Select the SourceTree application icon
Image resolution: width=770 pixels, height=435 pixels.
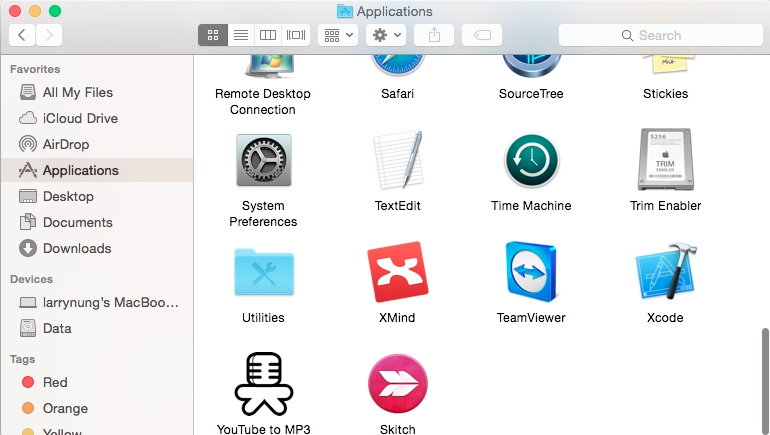point(531,66)
